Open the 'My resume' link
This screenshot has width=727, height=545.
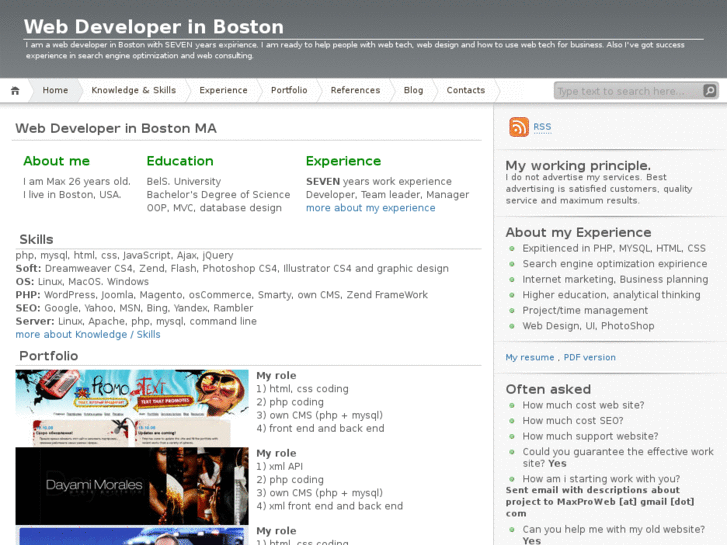pos(529,358)
